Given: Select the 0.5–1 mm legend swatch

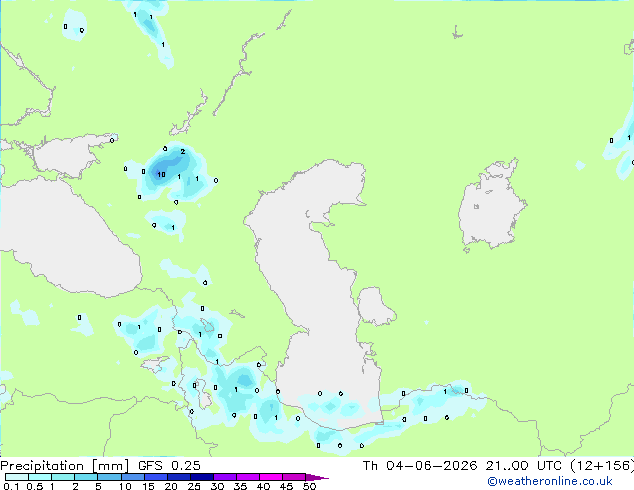Looking at the screenshot, I should [40, 477].
